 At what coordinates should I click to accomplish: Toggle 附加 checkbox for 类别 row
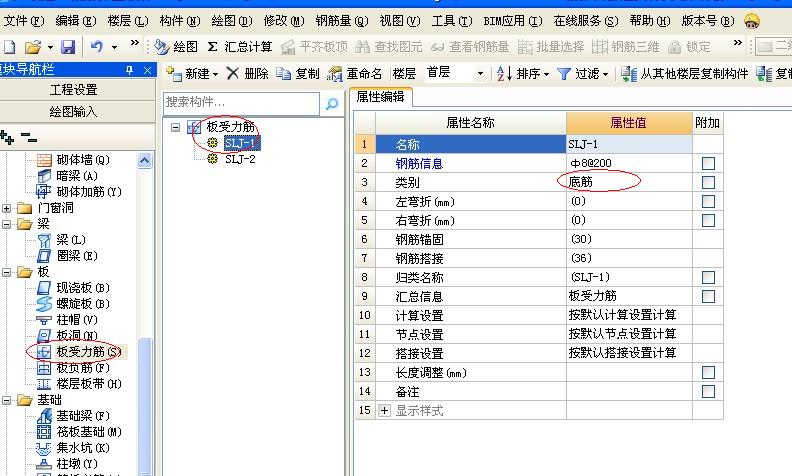click(x=708, y=182)
